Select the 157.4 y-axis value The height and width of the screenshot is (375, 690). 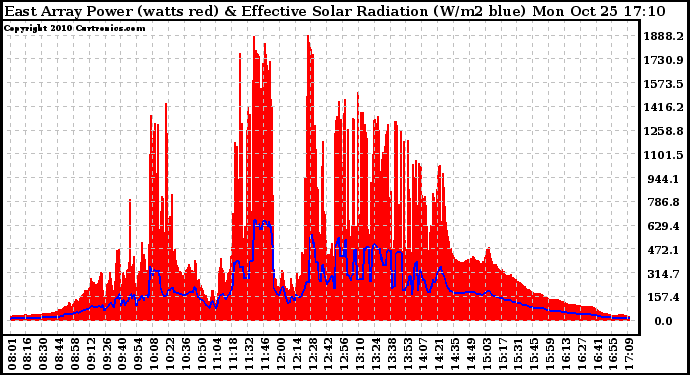(x=665, y=298)
